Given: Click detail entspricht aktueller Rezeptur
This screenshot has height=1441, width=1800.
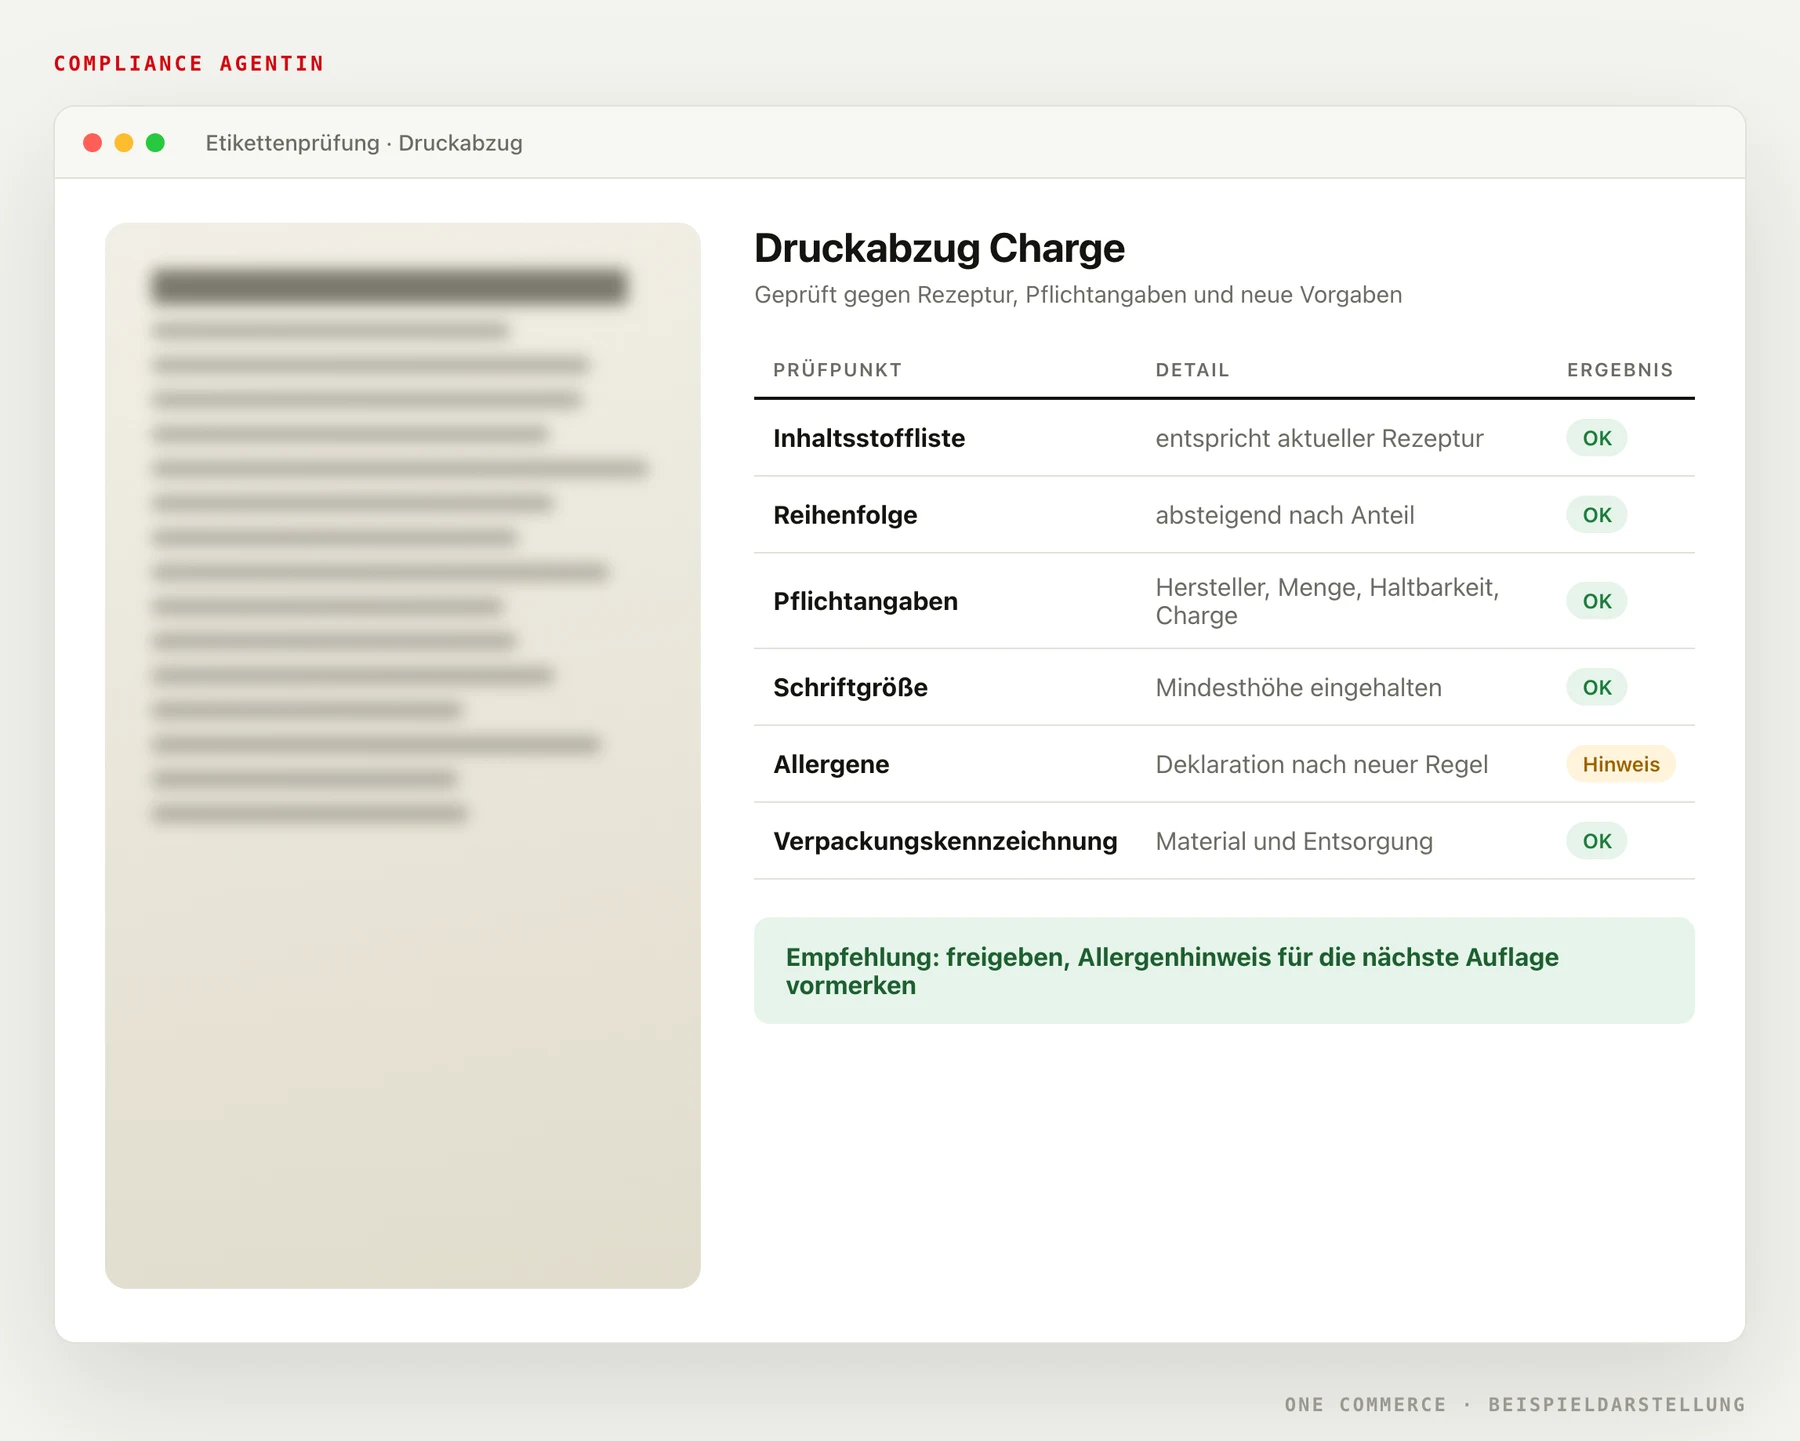Looking at the screenshot, I should coord(1319,438).
